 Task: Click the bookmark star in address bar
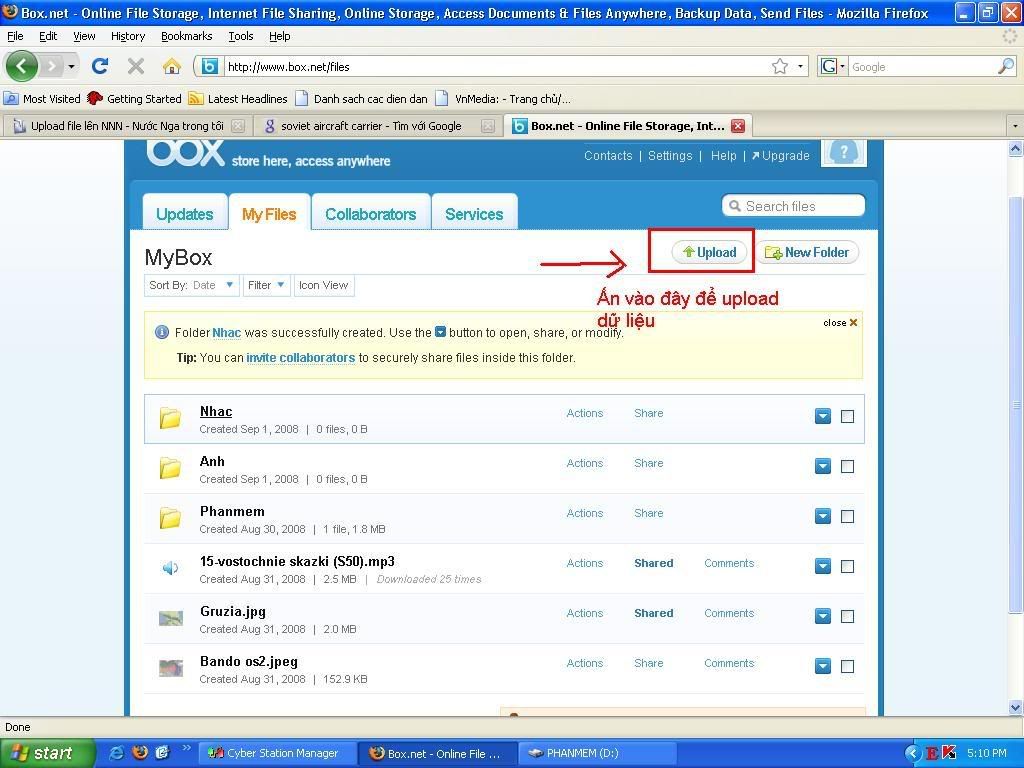[779, 67]
